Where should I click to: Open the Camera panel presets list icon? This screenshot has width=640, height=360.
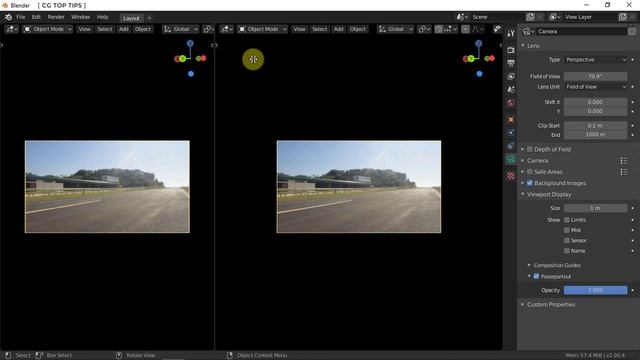(624, 160)
